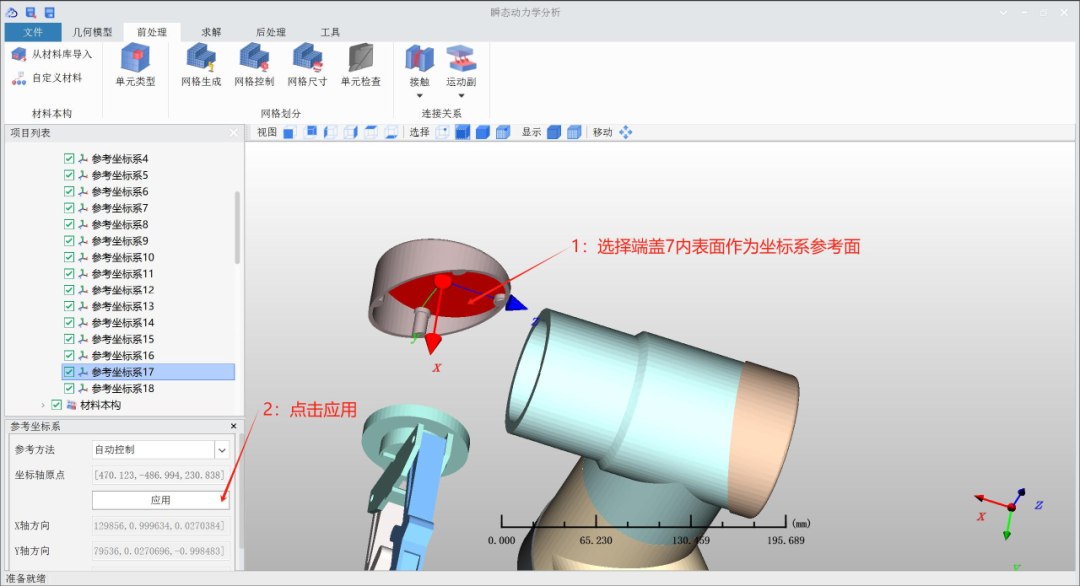The width and height of the screenshot is (1080, 586).
Task: Switch to 求解 tab
Action: (x=211, y=32)
